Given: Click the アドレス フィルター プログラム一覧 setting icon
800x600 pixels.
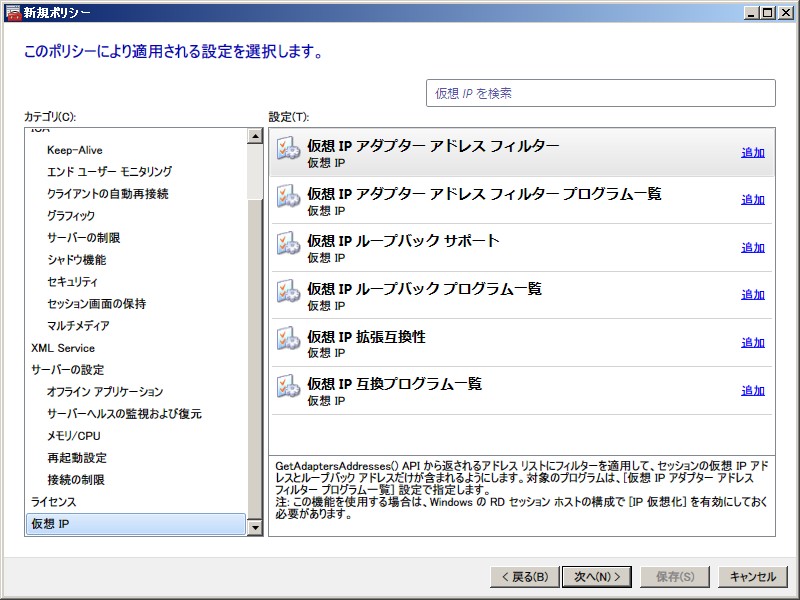Looking at the screenshot, I should 288,199.
